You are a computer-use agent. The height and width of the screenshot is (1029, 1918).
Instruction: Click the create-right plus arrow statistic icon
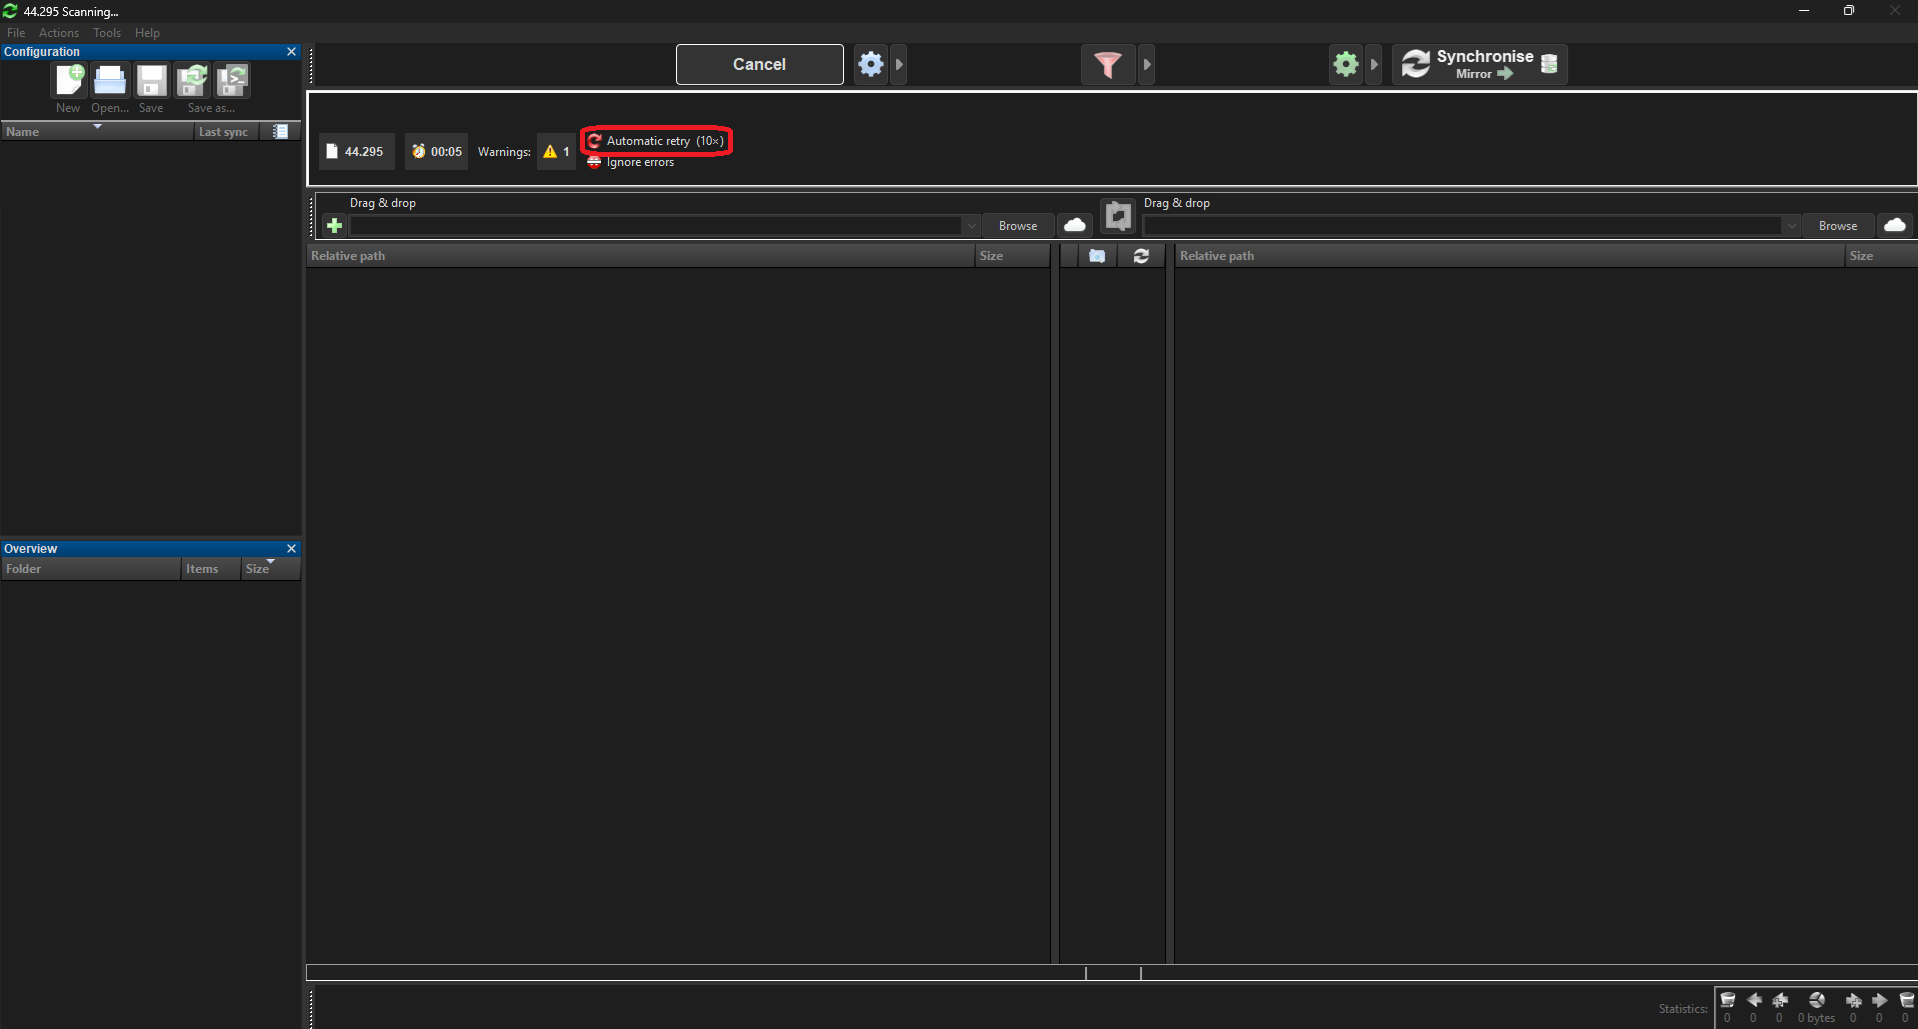1854,1000
